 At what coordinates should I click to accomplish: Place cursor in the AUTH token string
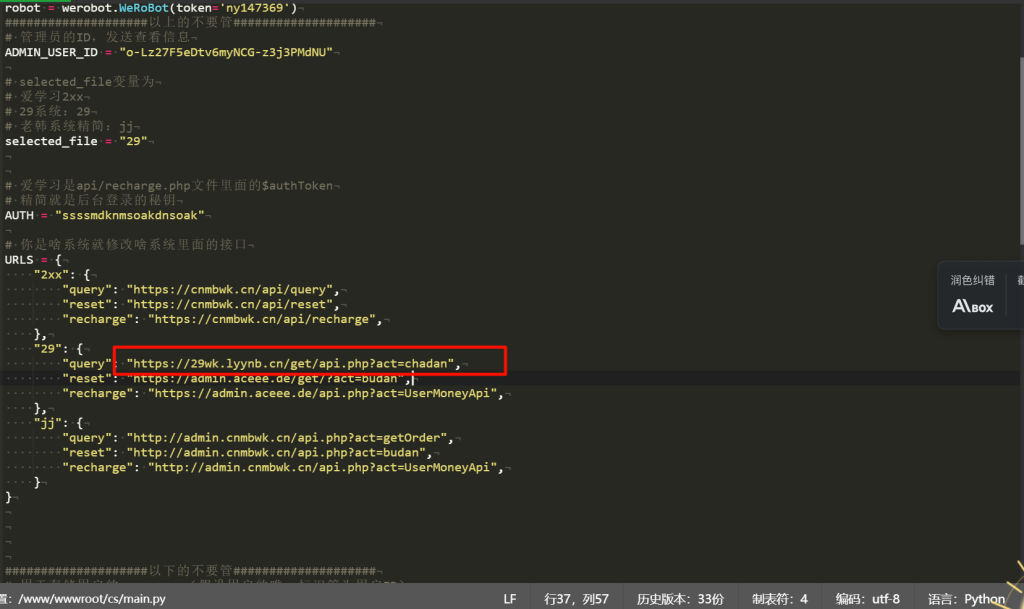coord(130,215)
